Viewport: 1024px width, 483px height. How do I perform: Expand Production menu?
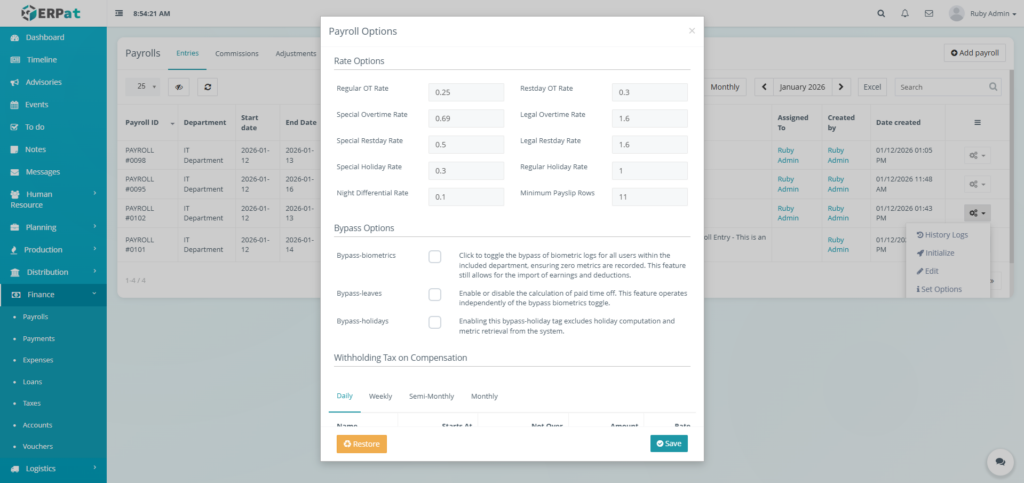(54, 249)
